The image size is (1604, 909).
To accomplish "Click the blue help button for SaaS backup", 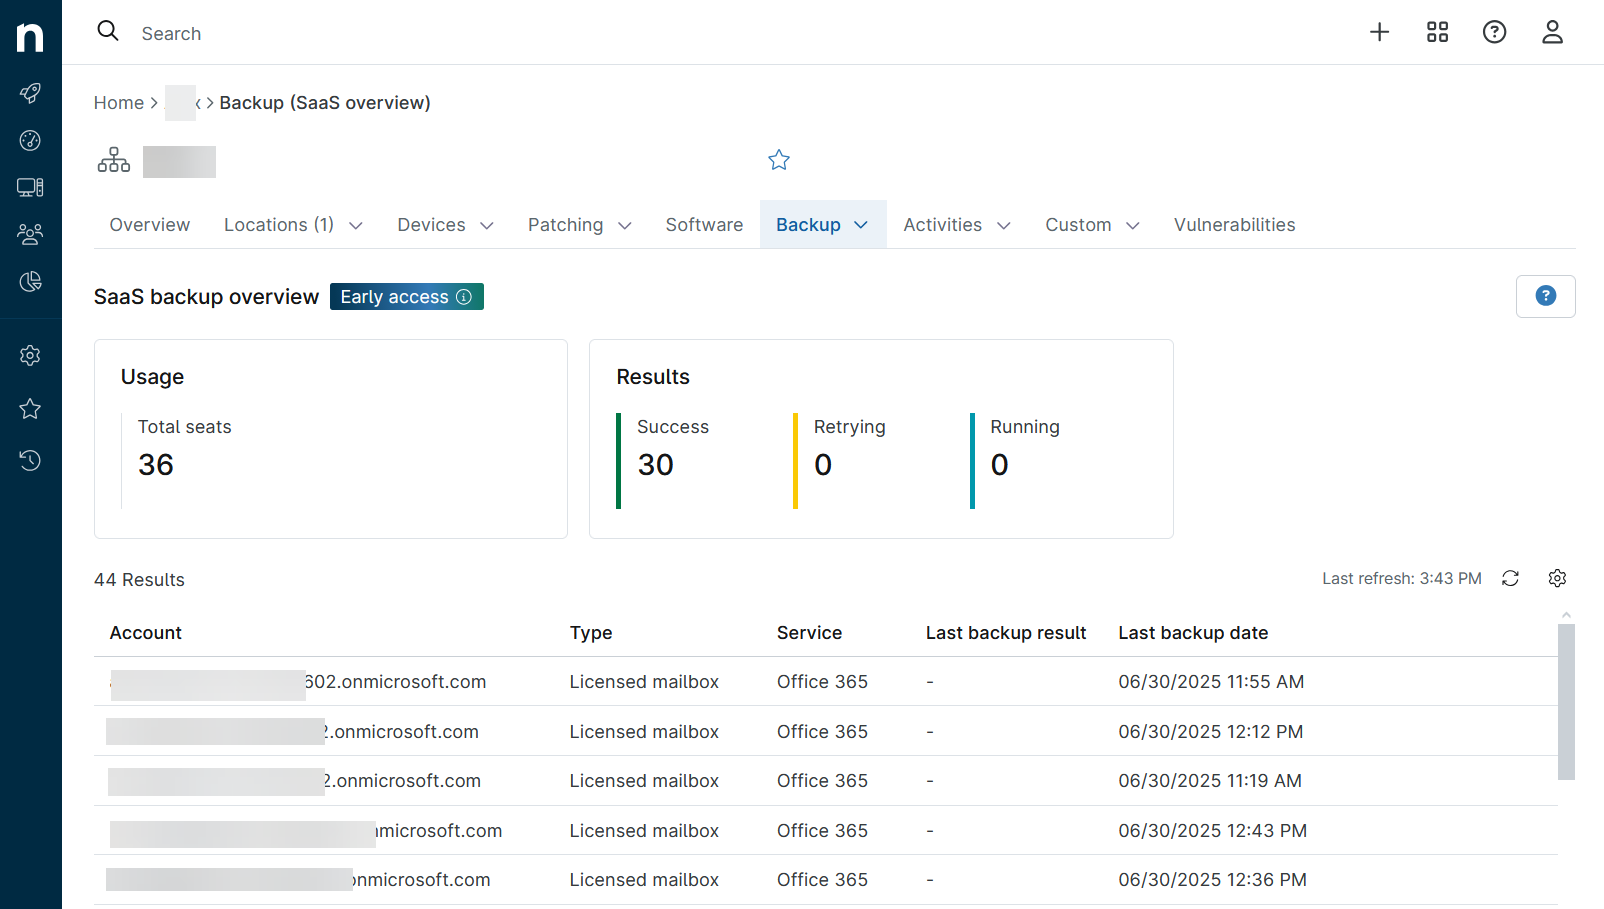I will pos(1545,296).
